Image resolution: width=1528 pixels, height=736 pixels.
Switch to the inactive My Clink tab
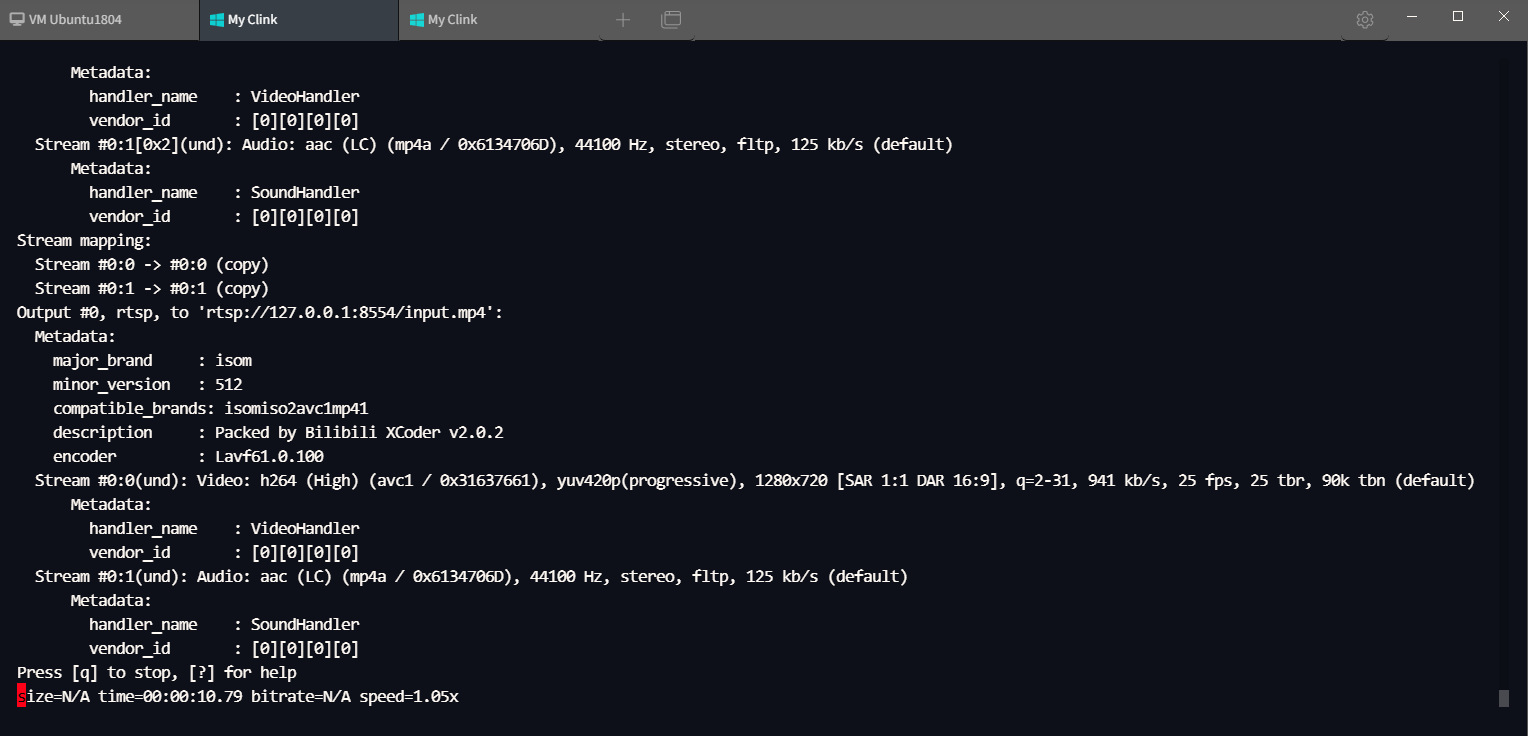pyautogui.click(x=497, y=20)
